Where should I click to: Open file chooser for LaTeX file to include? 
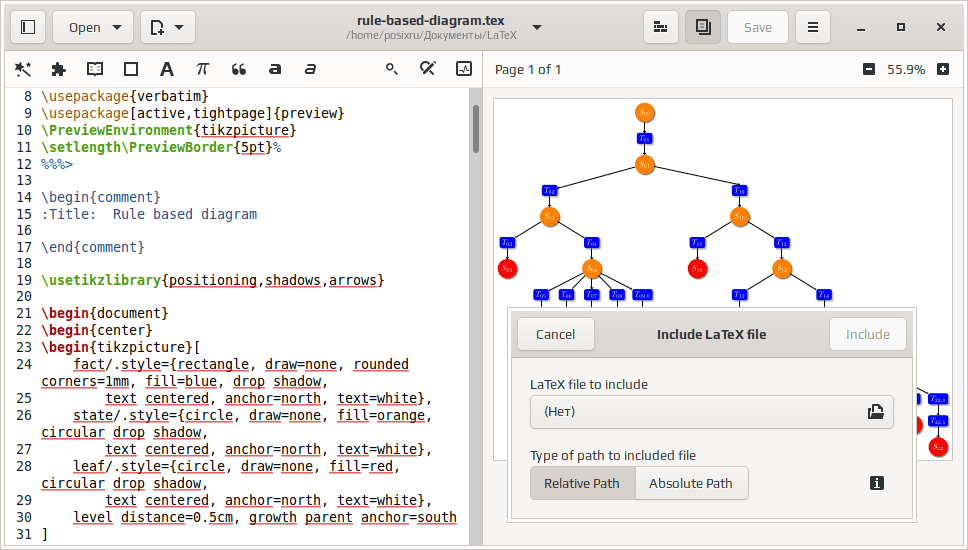pyautogui.click(x=711, y=412)
